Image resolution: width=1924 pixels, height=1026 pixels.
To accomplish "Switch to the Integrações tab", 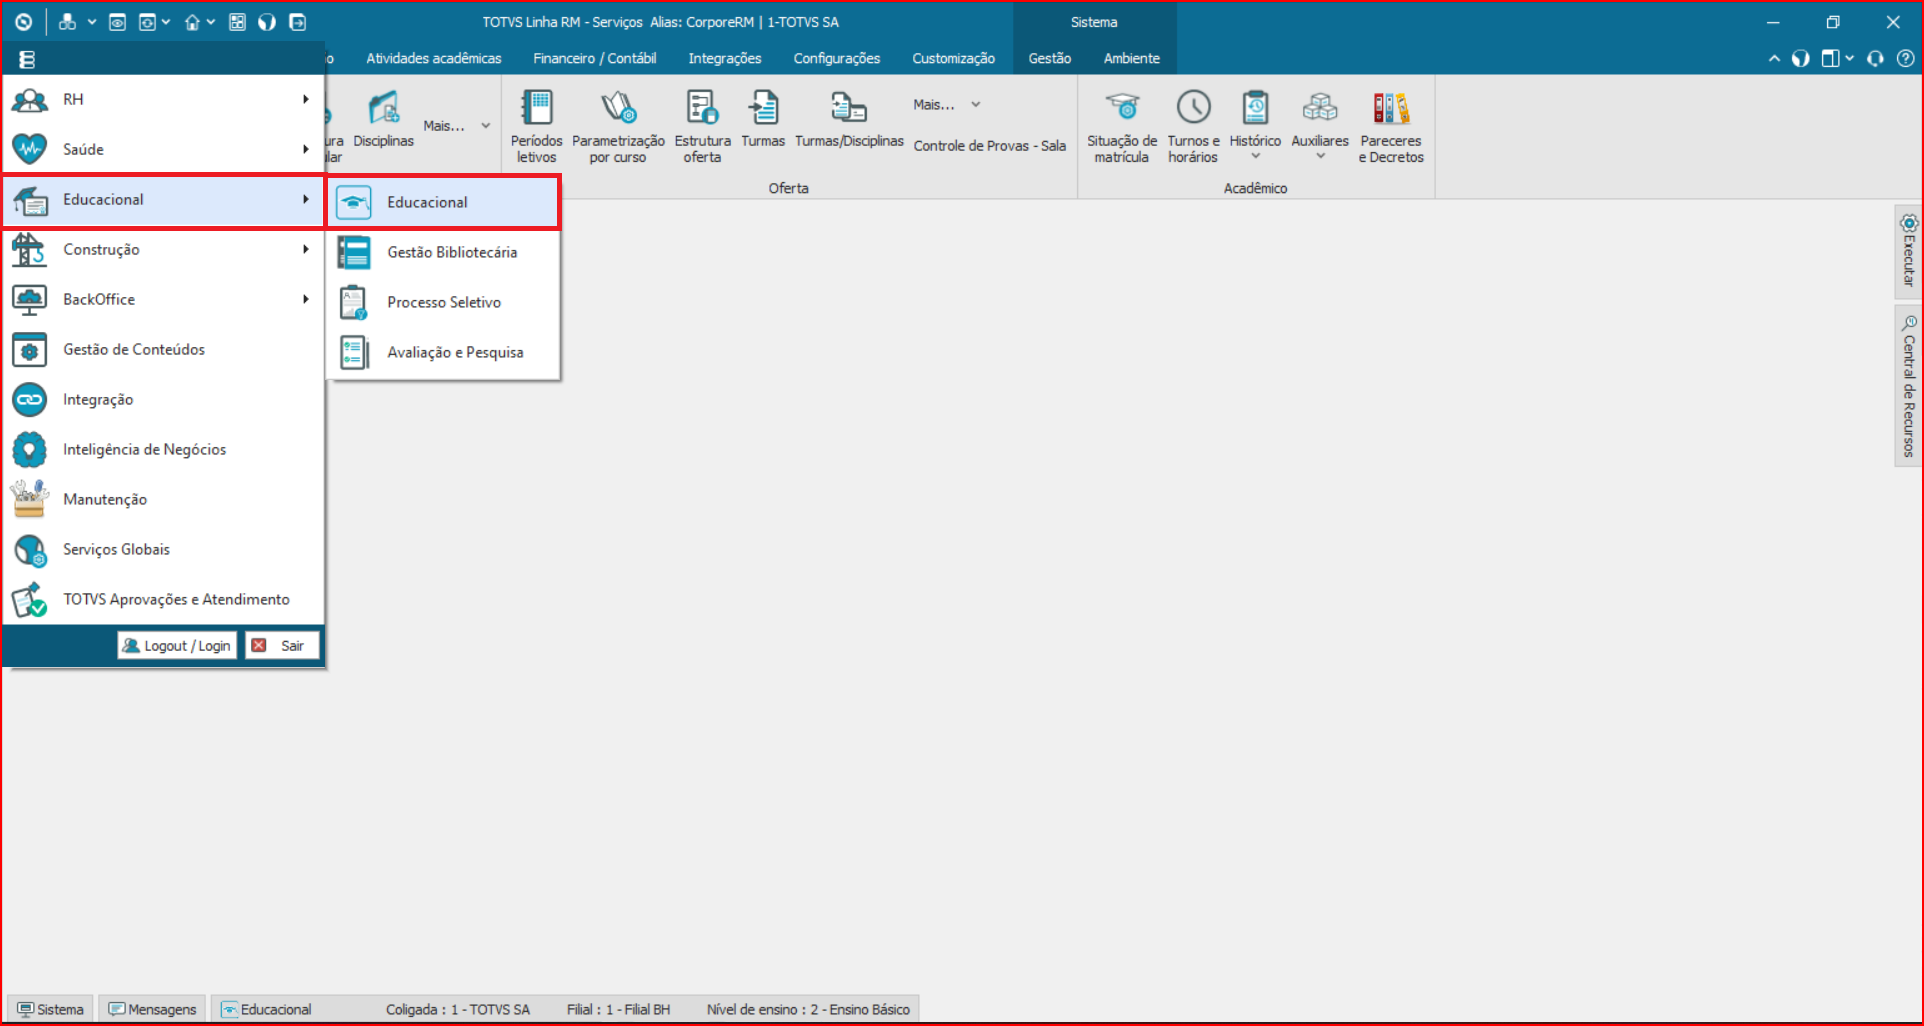I will click(x=725, y=58).
